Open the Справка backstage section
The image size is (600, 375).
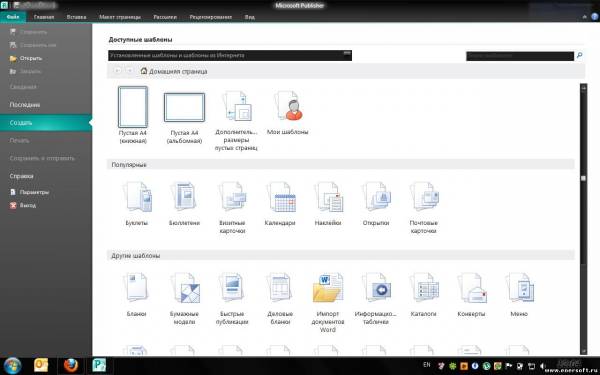[x=21, y=176]
